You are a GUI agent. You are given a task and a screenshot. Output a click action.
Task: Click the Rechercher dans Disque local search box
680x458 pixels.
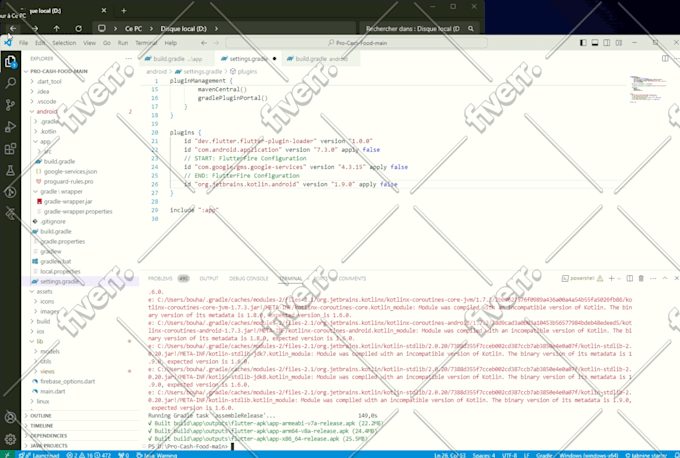coord(419,29)
